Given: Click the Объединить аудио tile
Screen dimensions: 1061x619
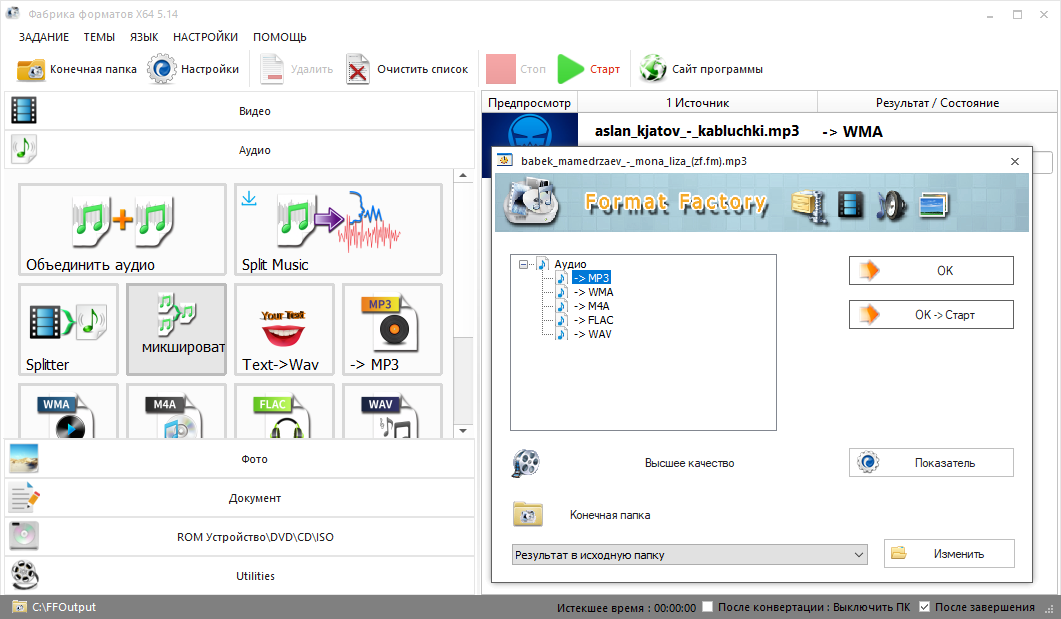Looking at the screenshot, I should pos(122,229).
